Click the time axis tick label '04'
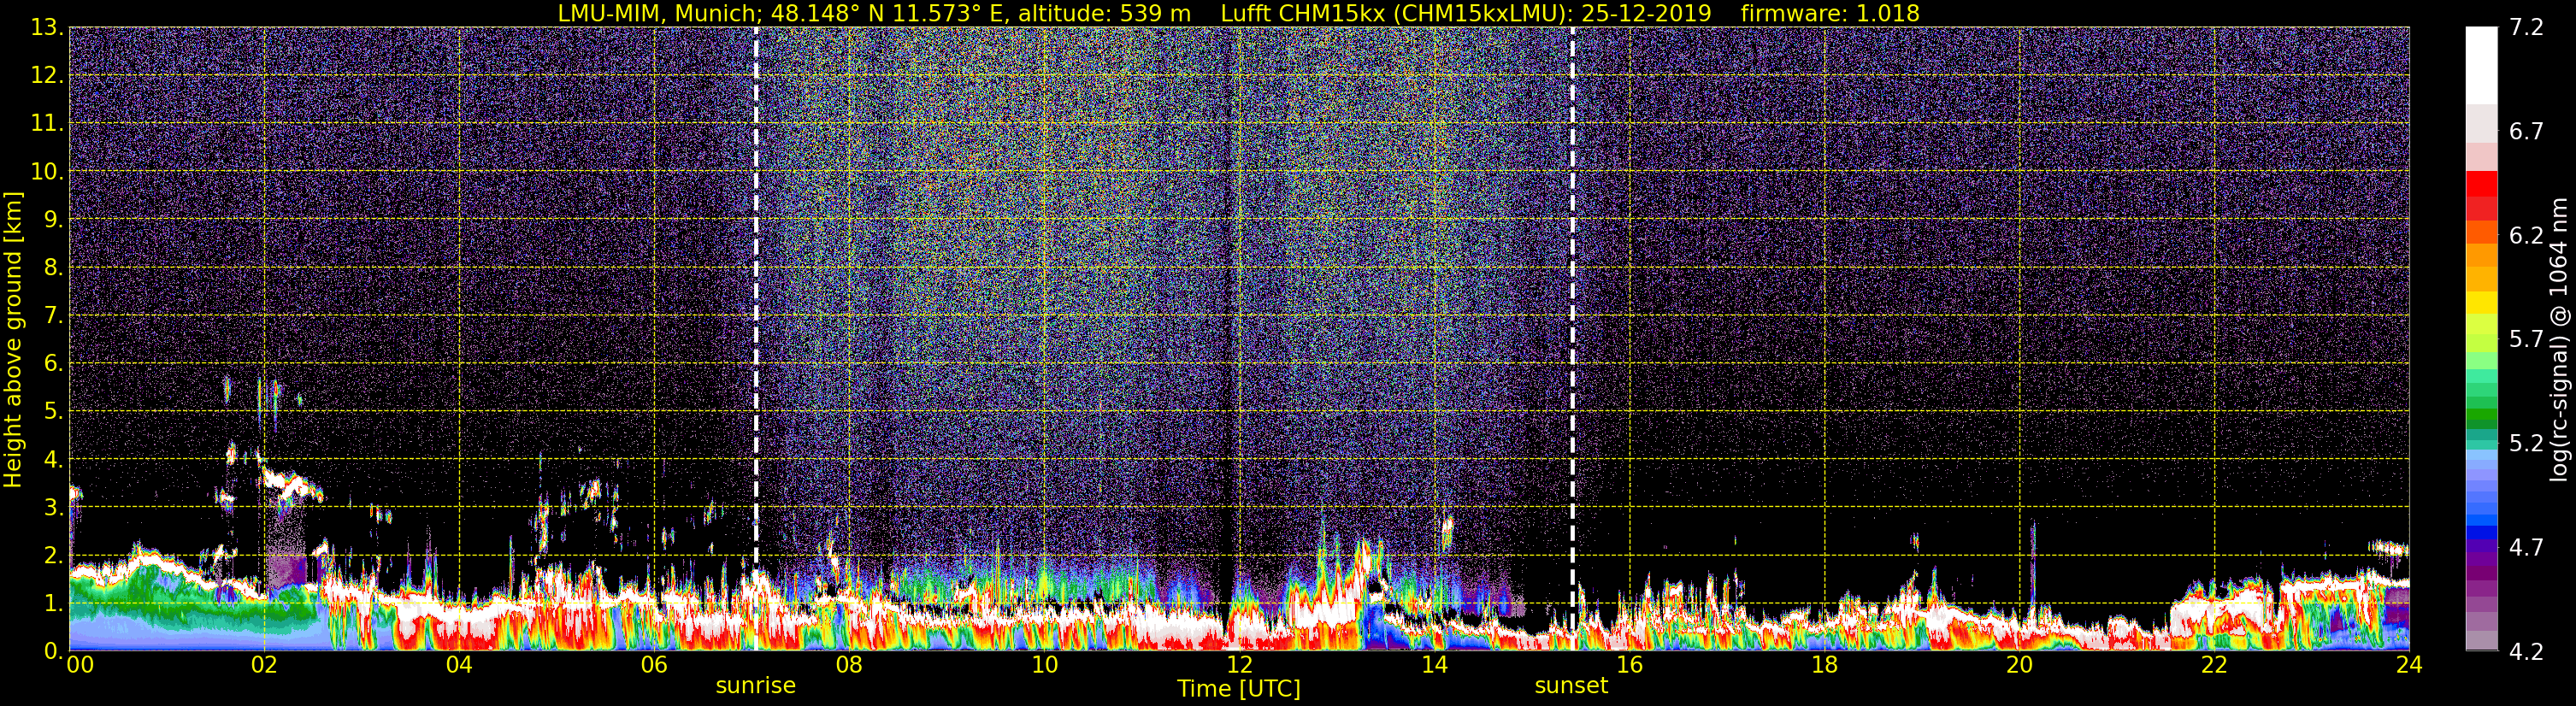 (x=459, y=665)
